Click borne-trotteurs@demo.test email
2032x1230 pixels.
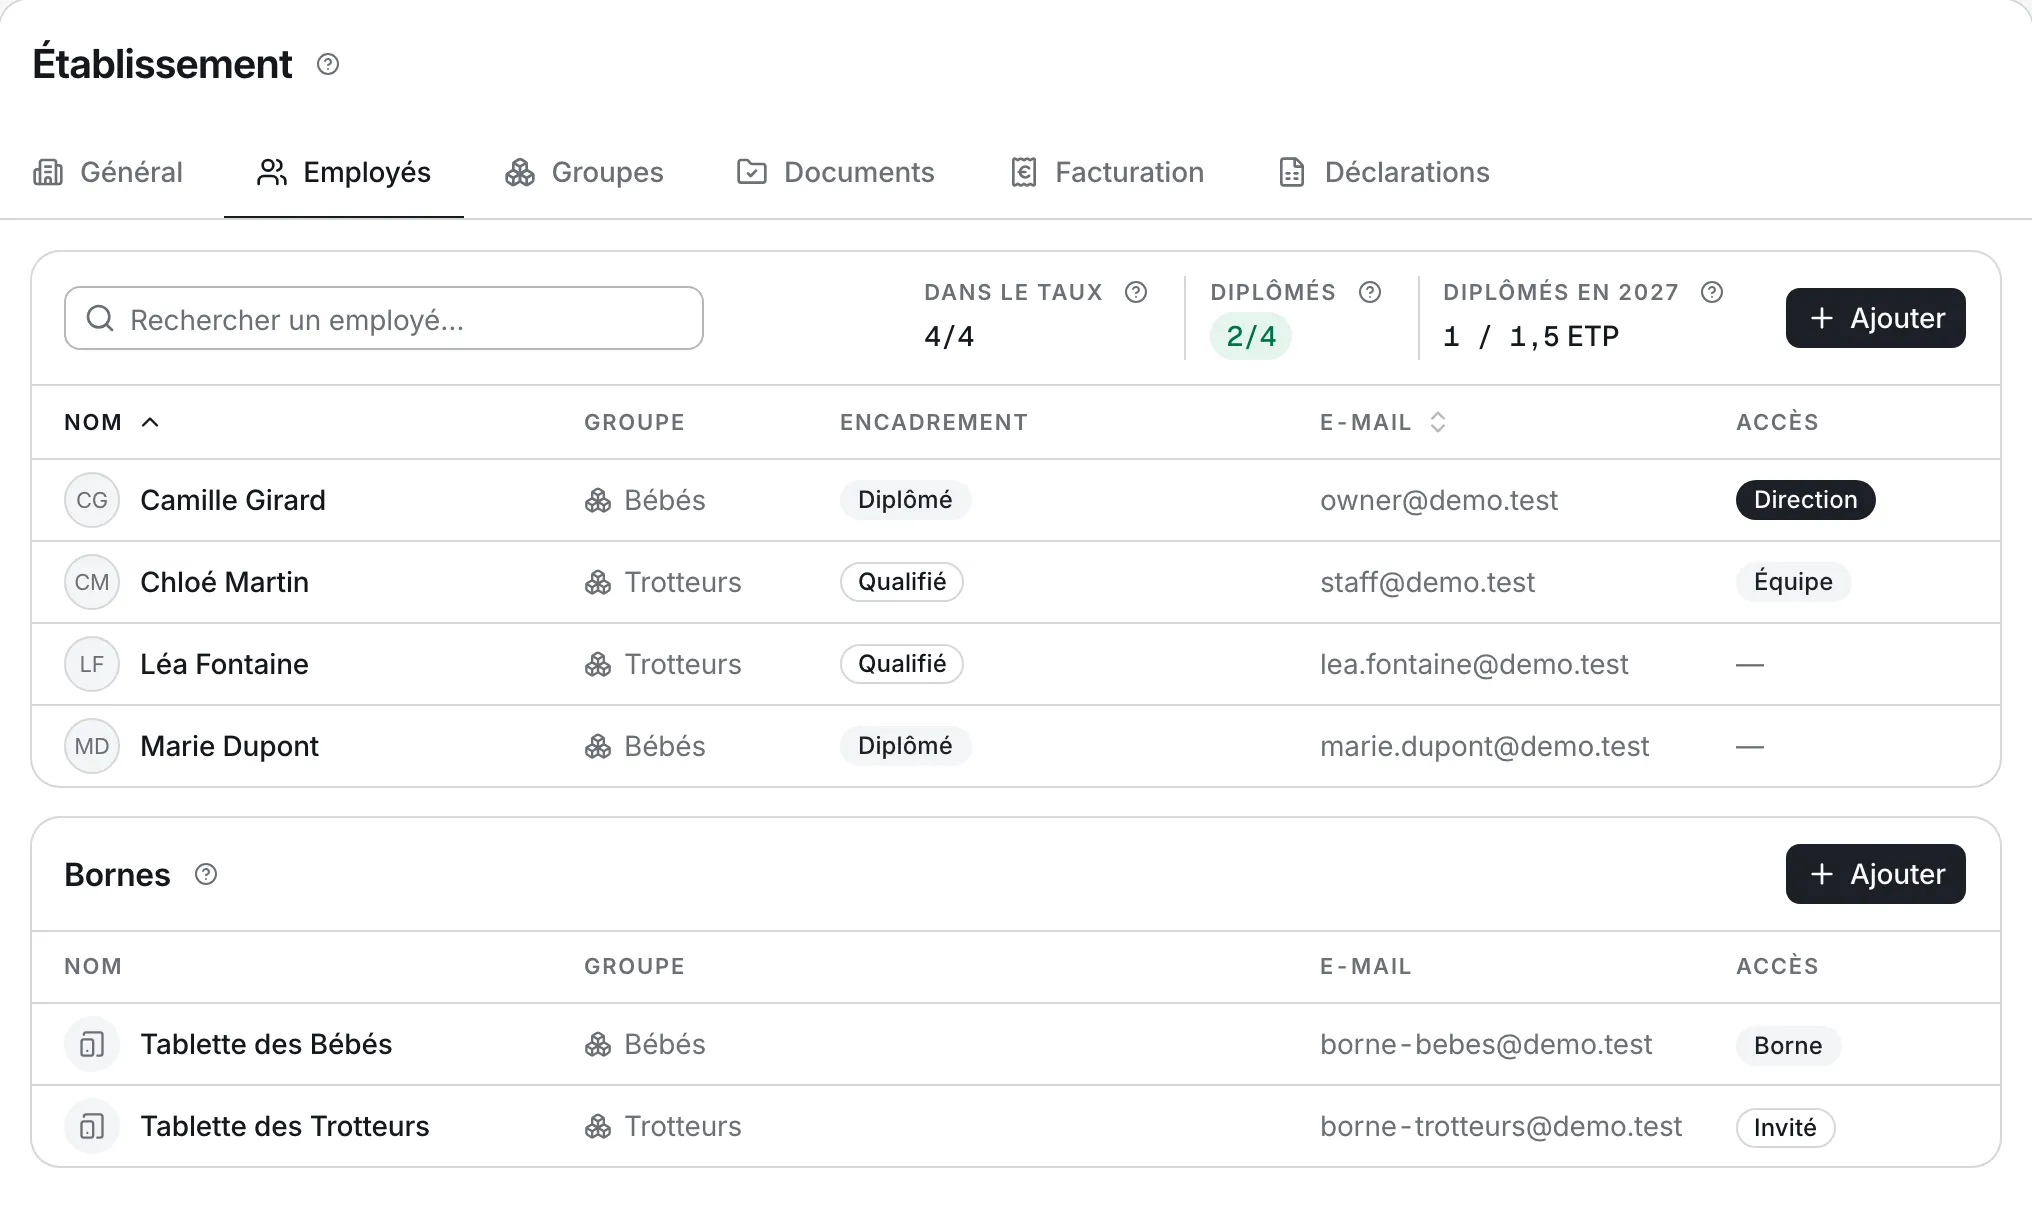point(1501,1126)
